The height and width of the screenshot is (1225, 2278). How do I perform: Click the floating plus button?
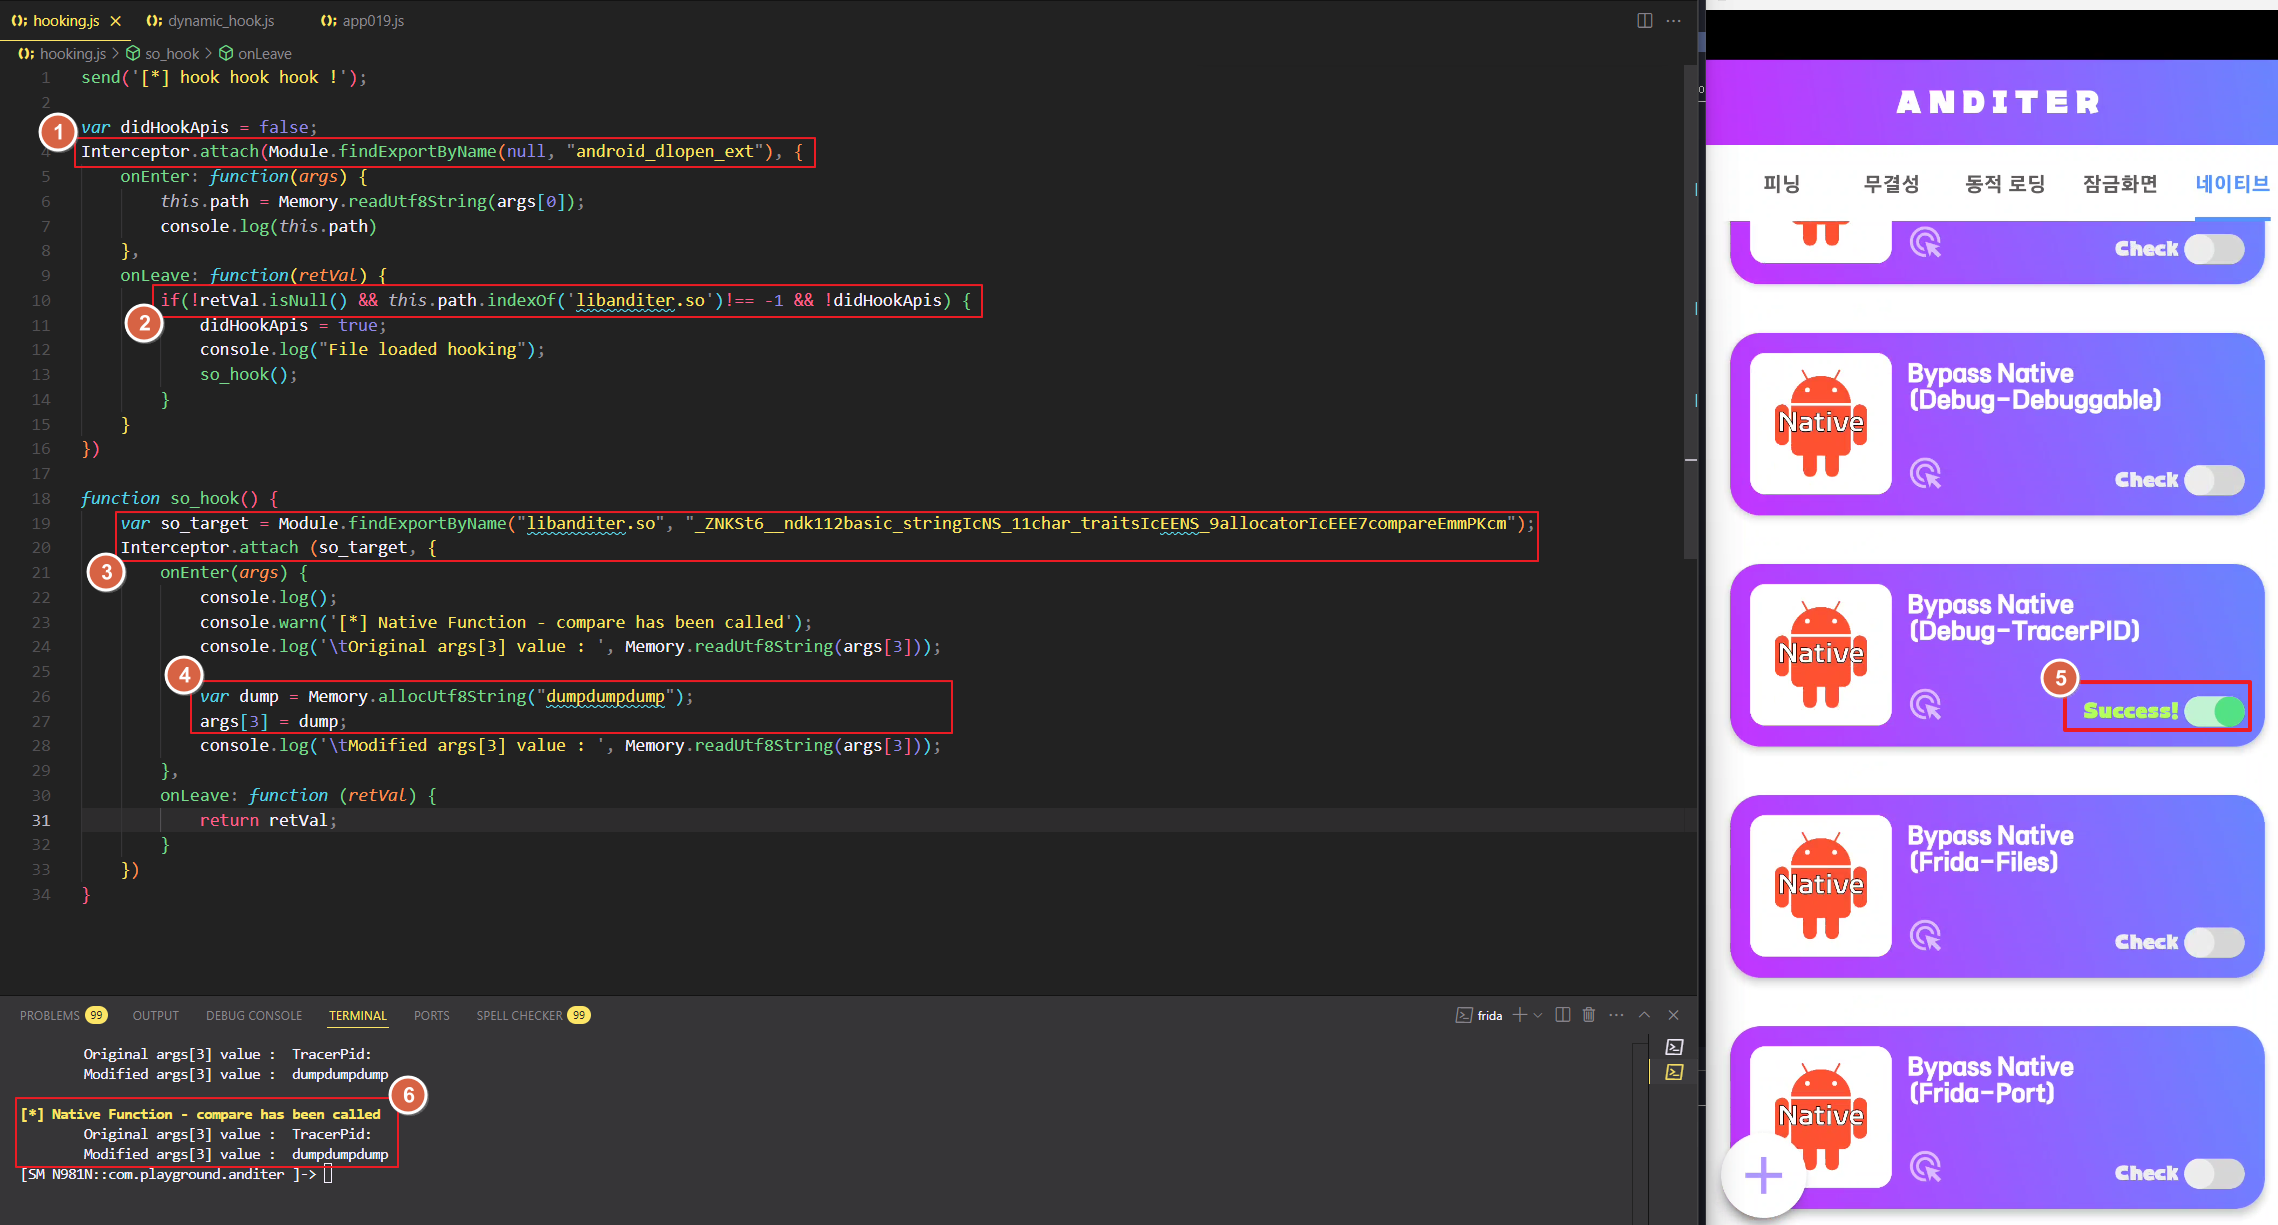click(x=1764, y=1176)
